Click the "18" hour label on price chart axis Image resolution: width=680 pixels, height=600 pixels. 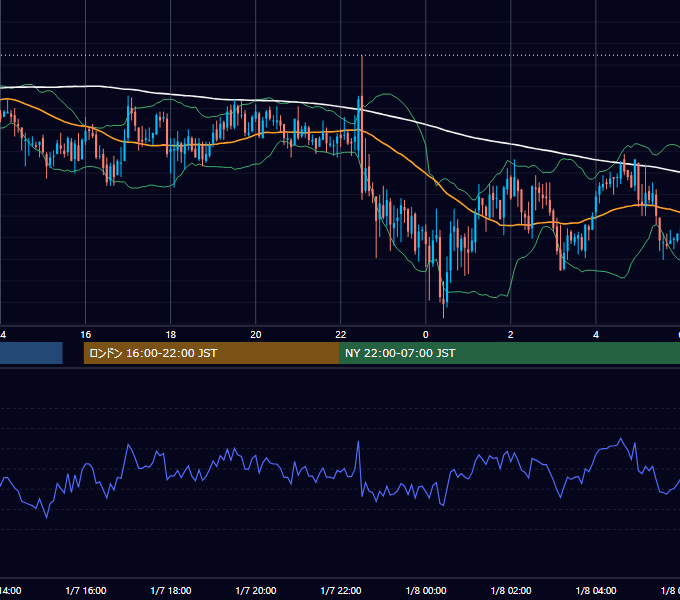171,335
